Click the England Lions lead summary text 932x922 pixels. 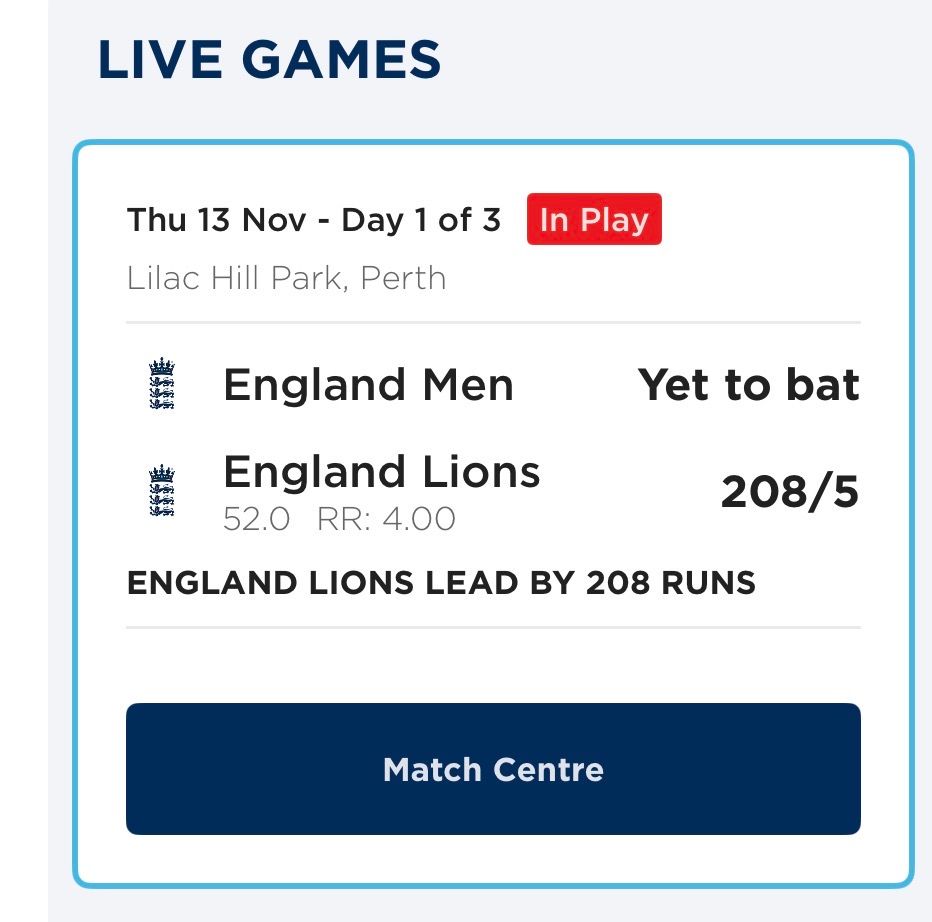point(441,582)
